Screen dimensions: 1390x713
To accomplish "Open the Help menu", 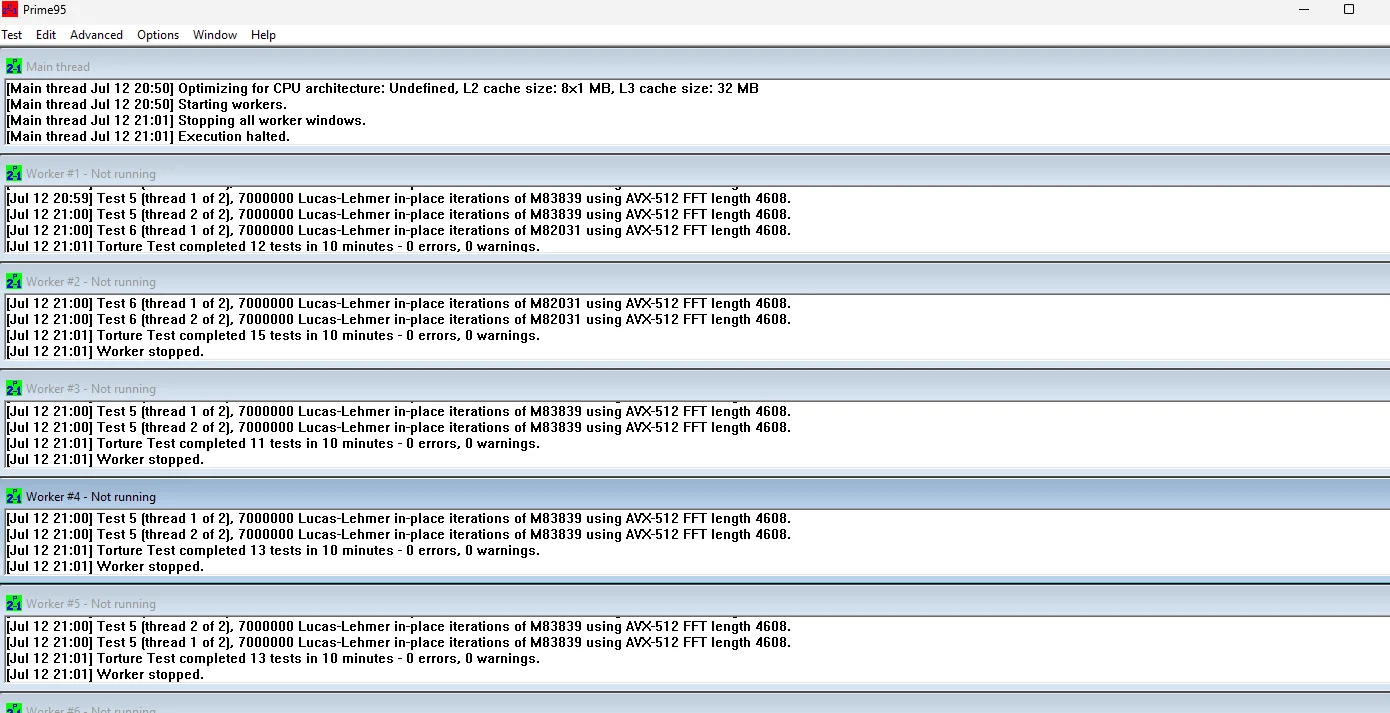I will (263, 35).
